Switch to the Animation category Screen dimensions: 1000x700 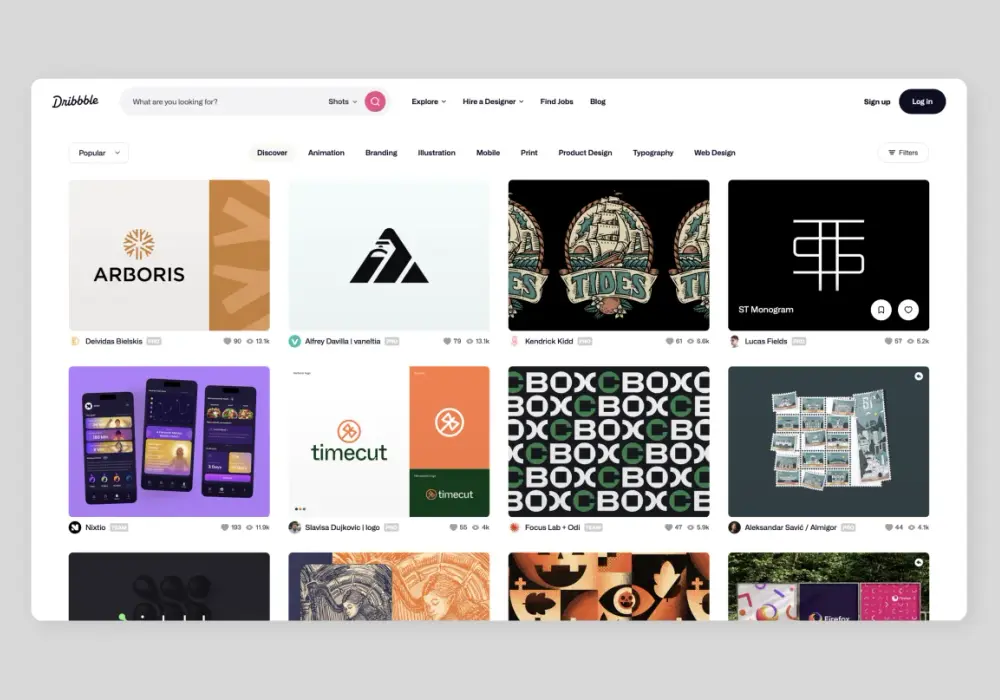[x=326, y=153]
